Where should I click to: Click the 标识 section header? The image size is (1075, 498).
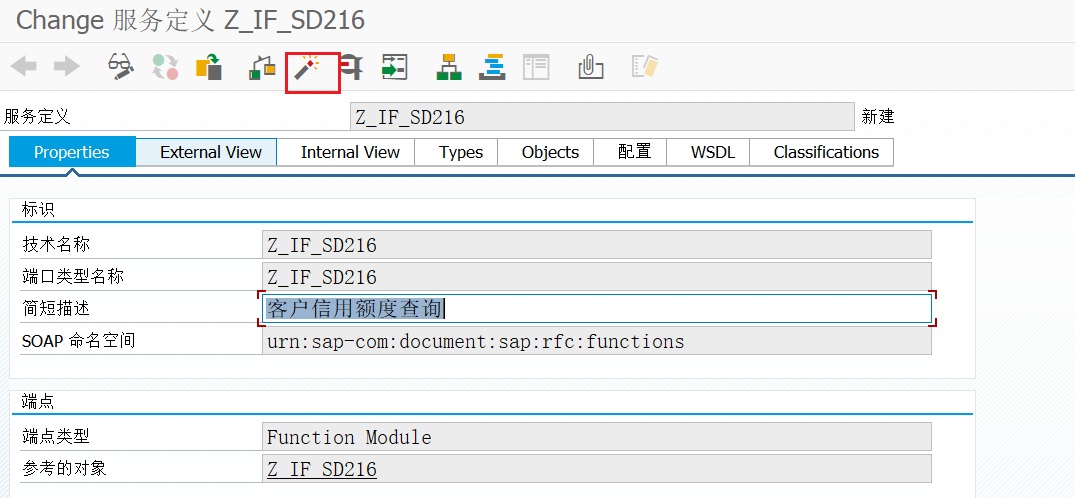point(38,210)
